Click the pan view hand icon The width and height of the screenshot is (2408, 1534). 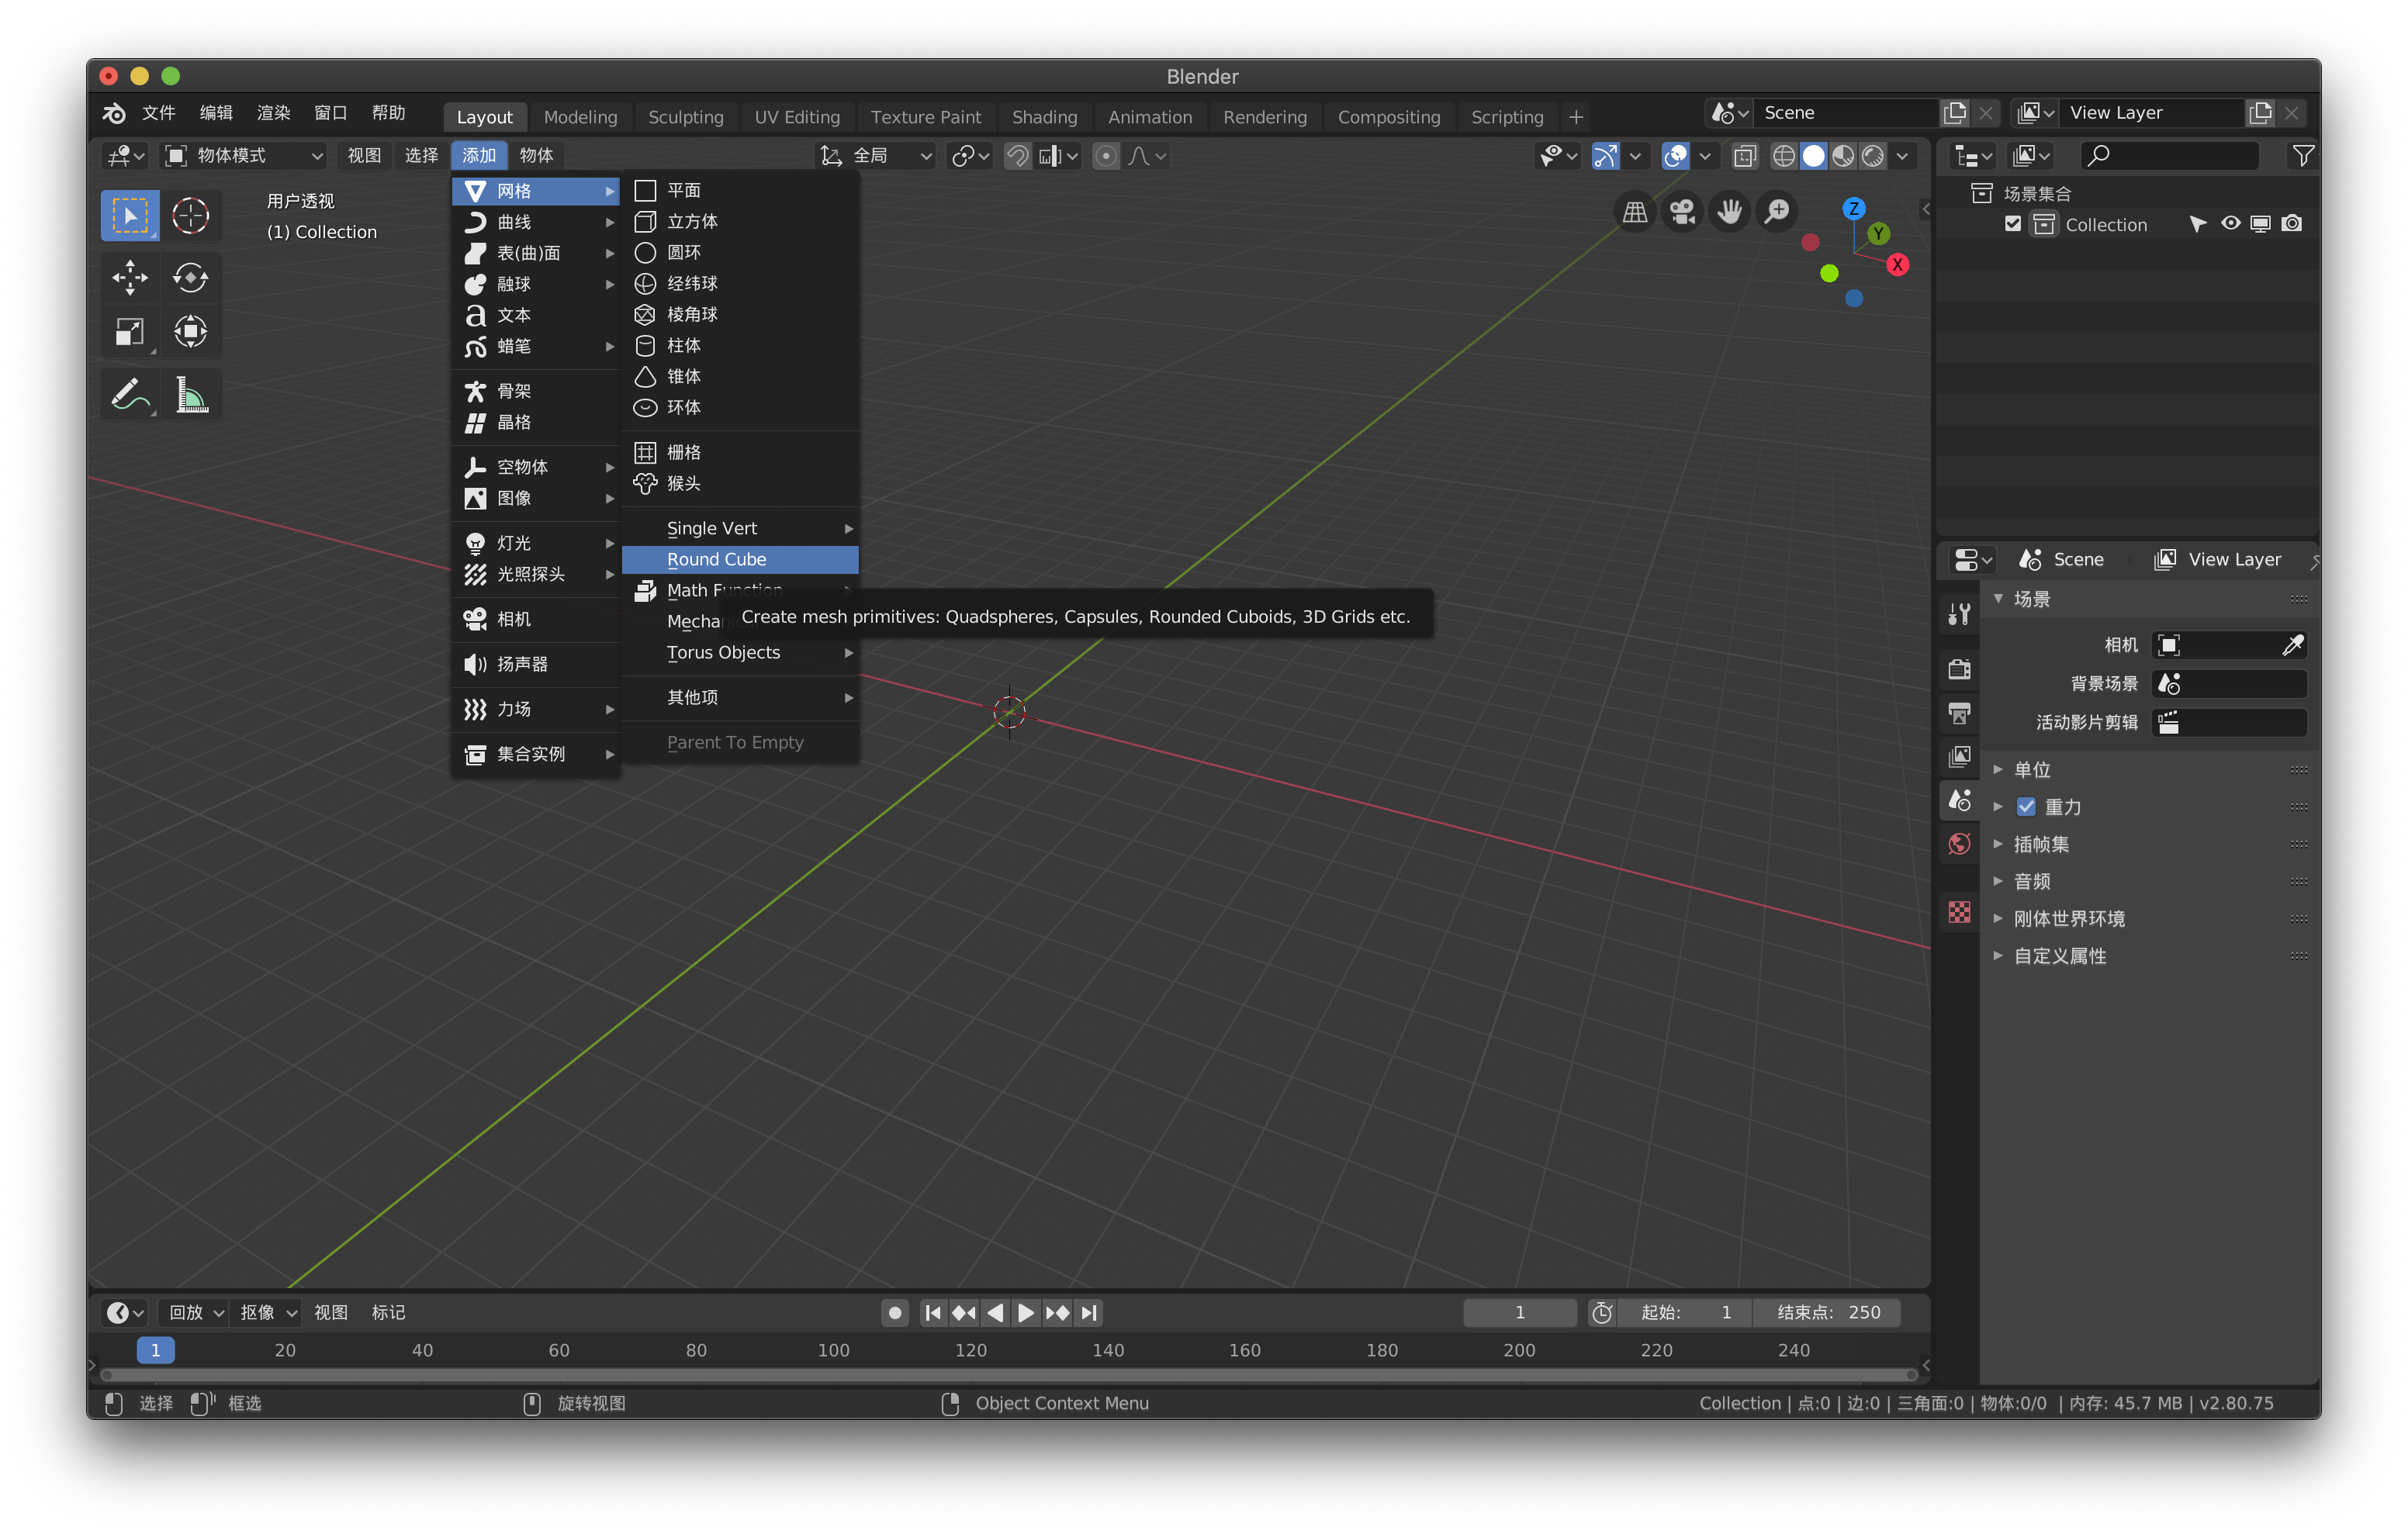(x=1729, y=212)
